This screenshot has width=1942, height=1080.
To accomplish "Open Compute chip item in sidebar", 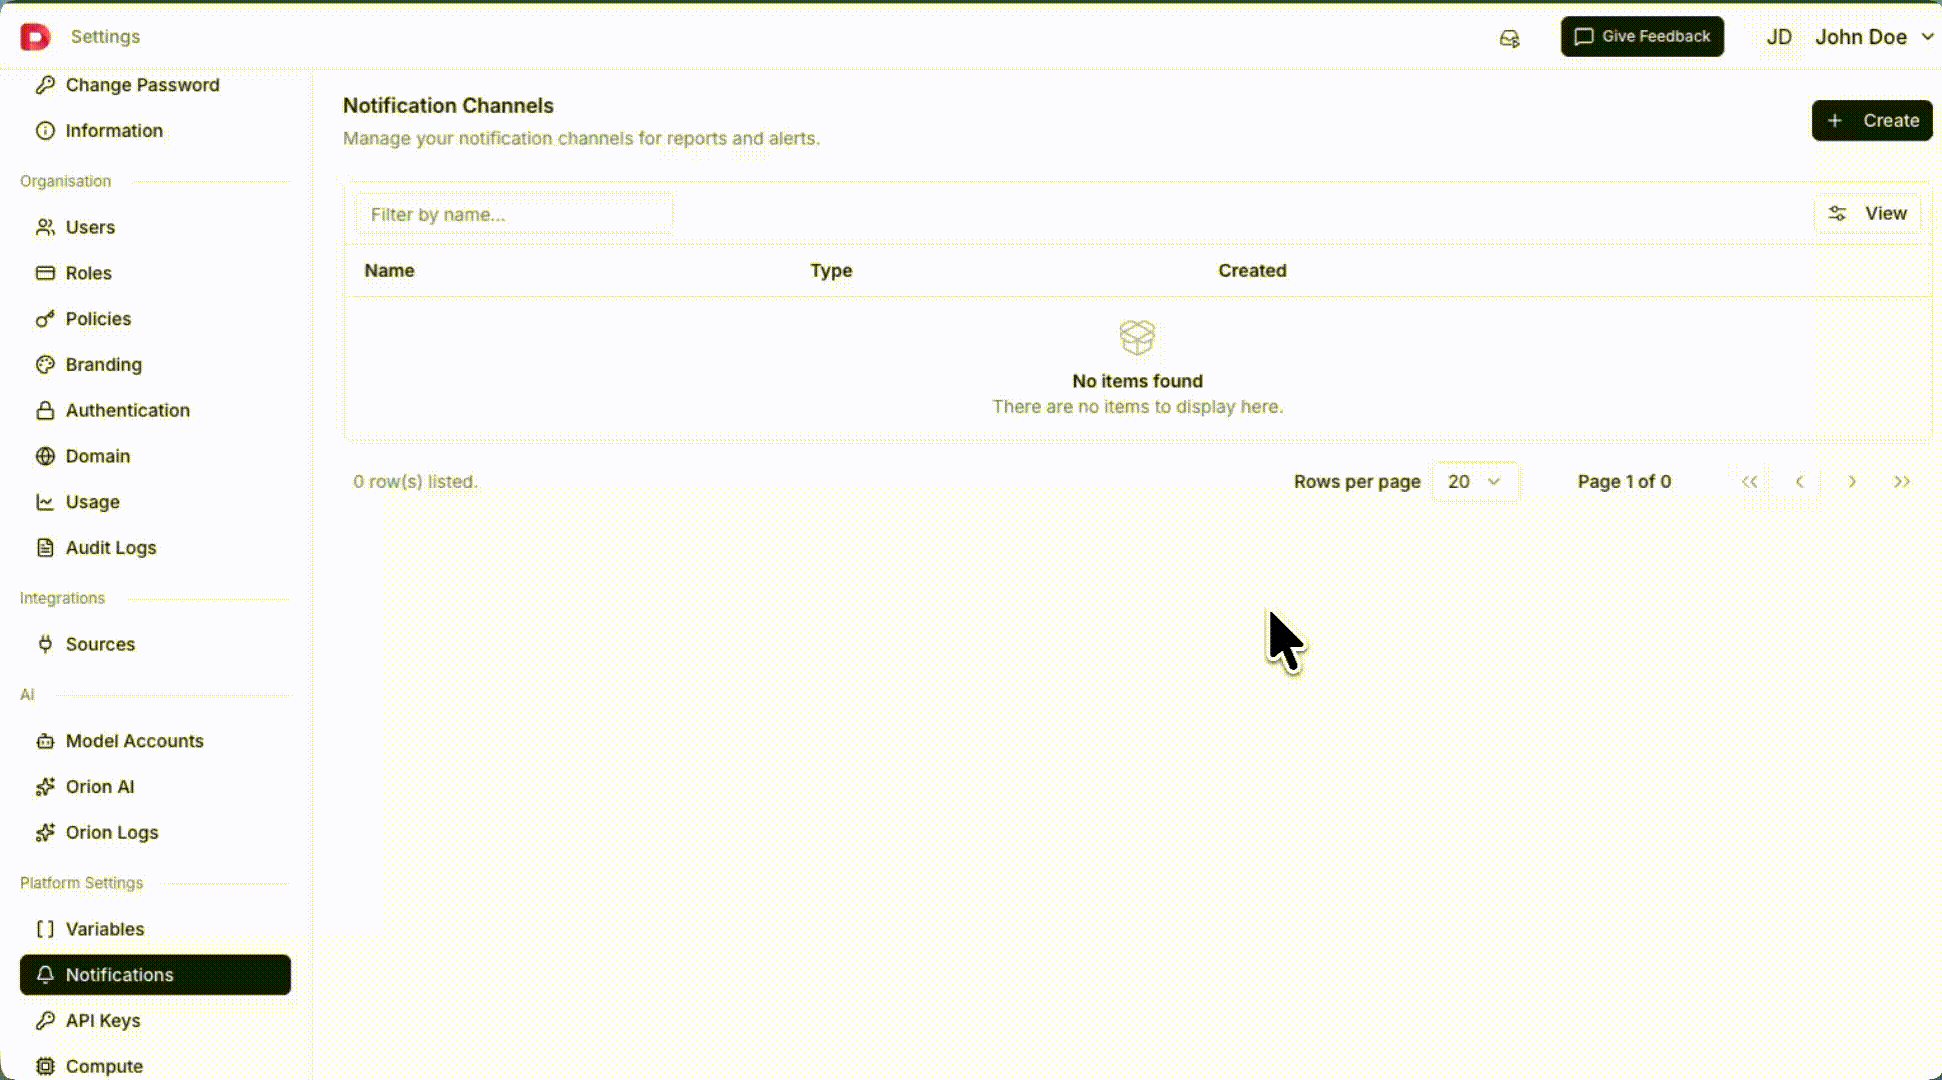I will tap(103, 1066).
